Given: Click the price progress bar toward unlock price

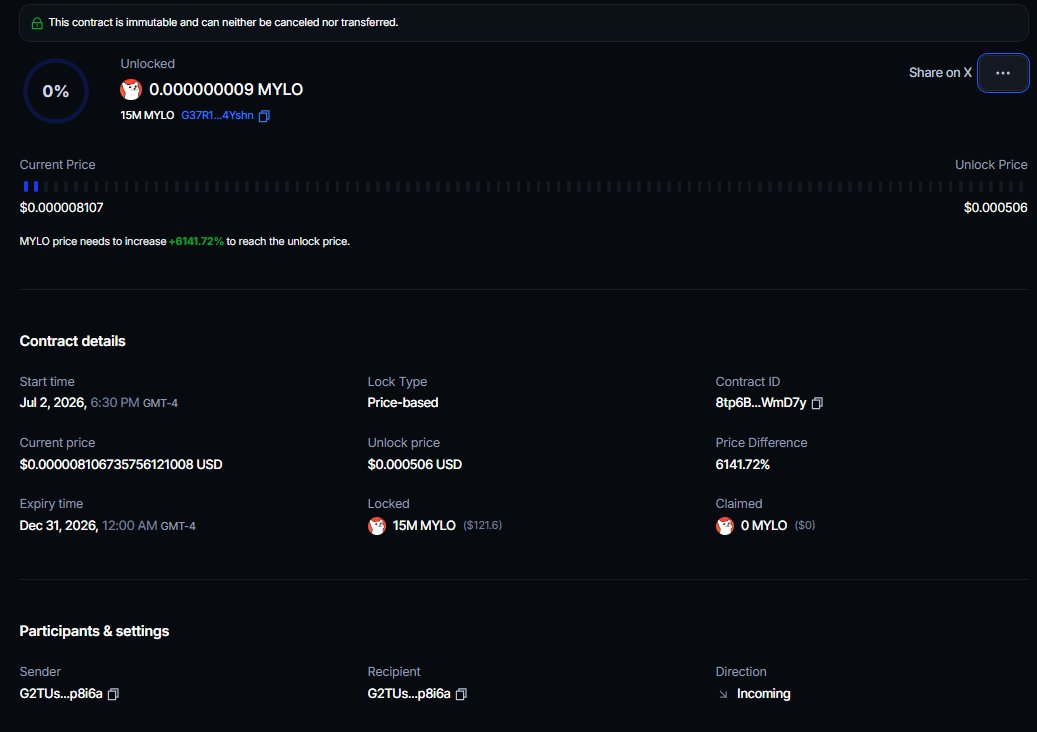Looking at the screenshot, I should [524, 186].
